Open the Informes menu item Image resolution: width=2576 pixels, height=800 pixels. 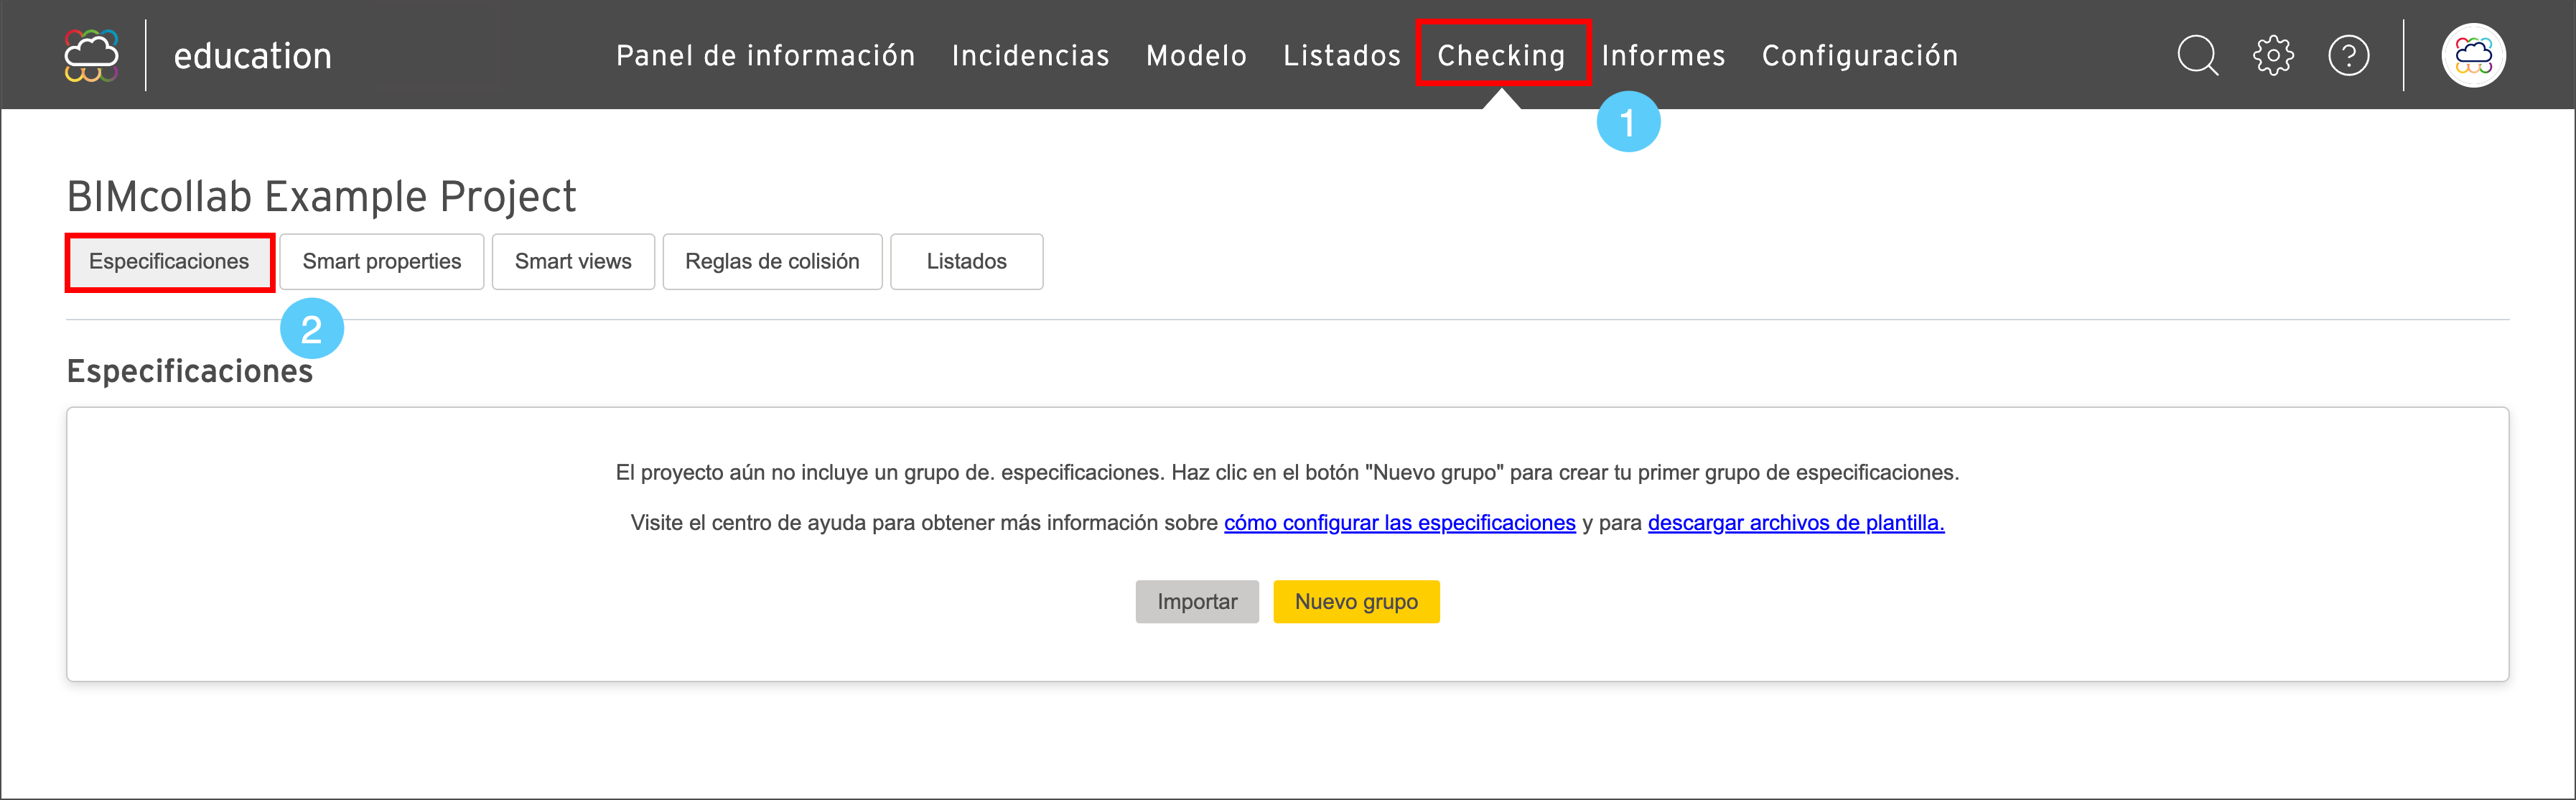pos(1663,55)
